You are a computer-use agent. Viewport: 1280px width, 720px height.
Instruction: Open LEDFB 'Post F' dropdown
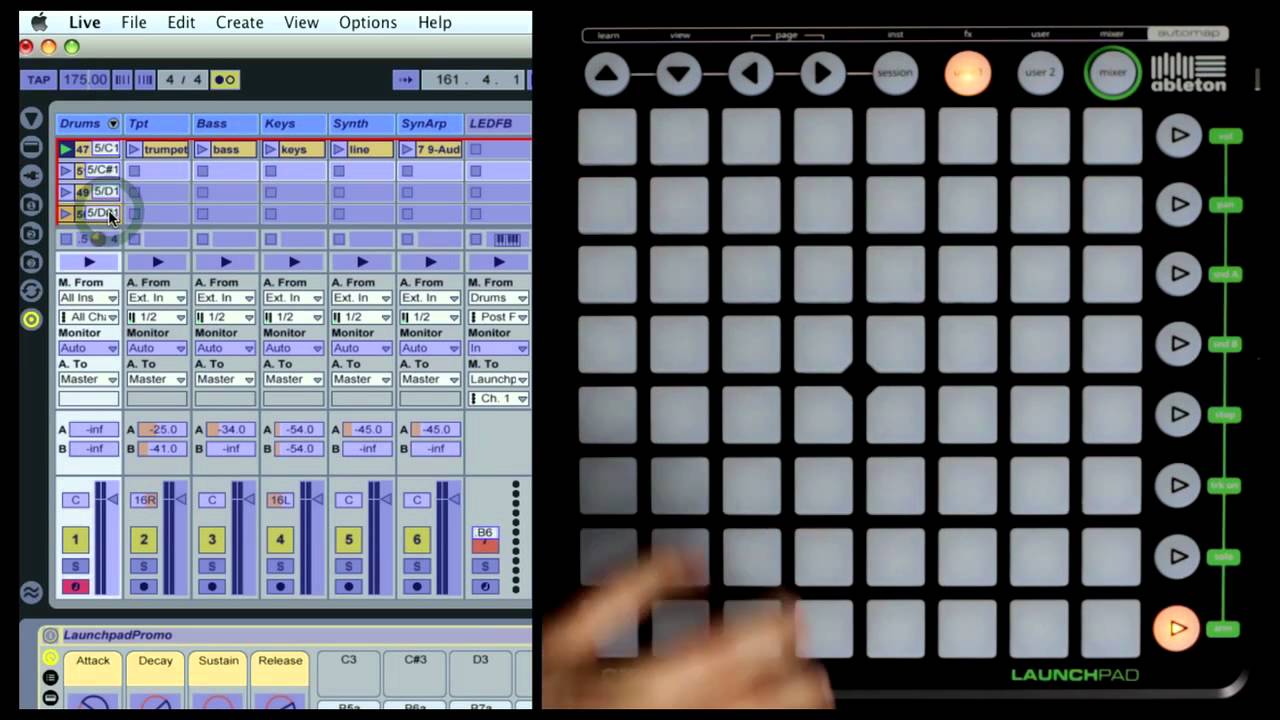[498, 317]
